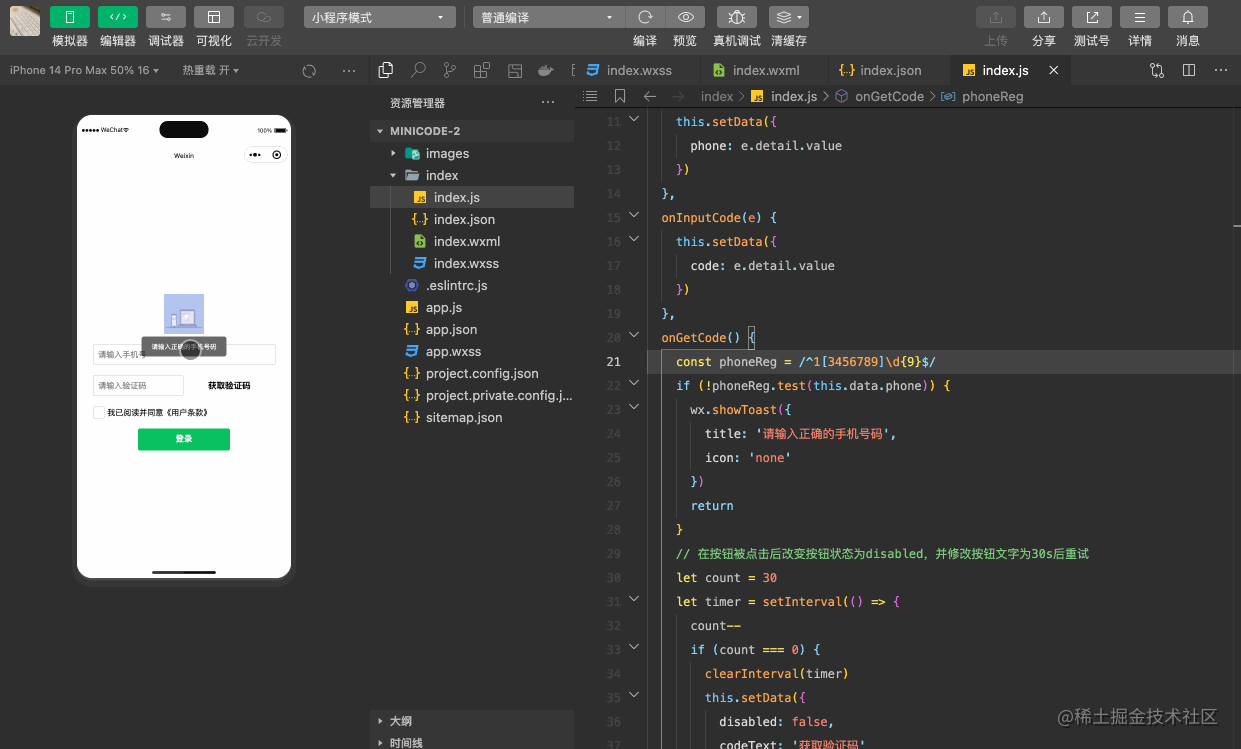Click the phone number input in simulator

184,354
